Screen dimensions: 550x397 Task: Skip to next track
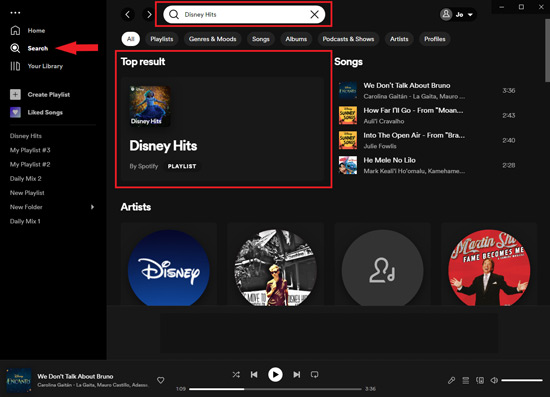[297, 375]
